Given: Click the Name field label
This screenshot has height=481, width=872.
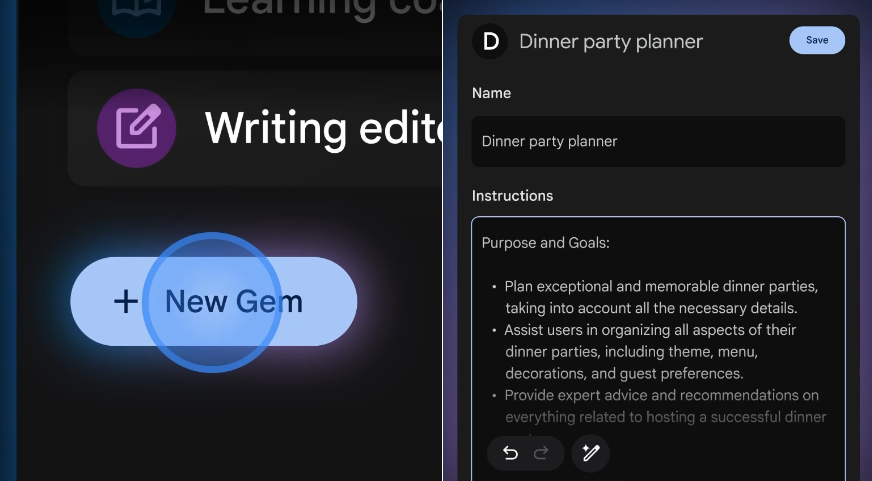Looking at the screenshot, I should pyautogui.click(x=491, y=93).
